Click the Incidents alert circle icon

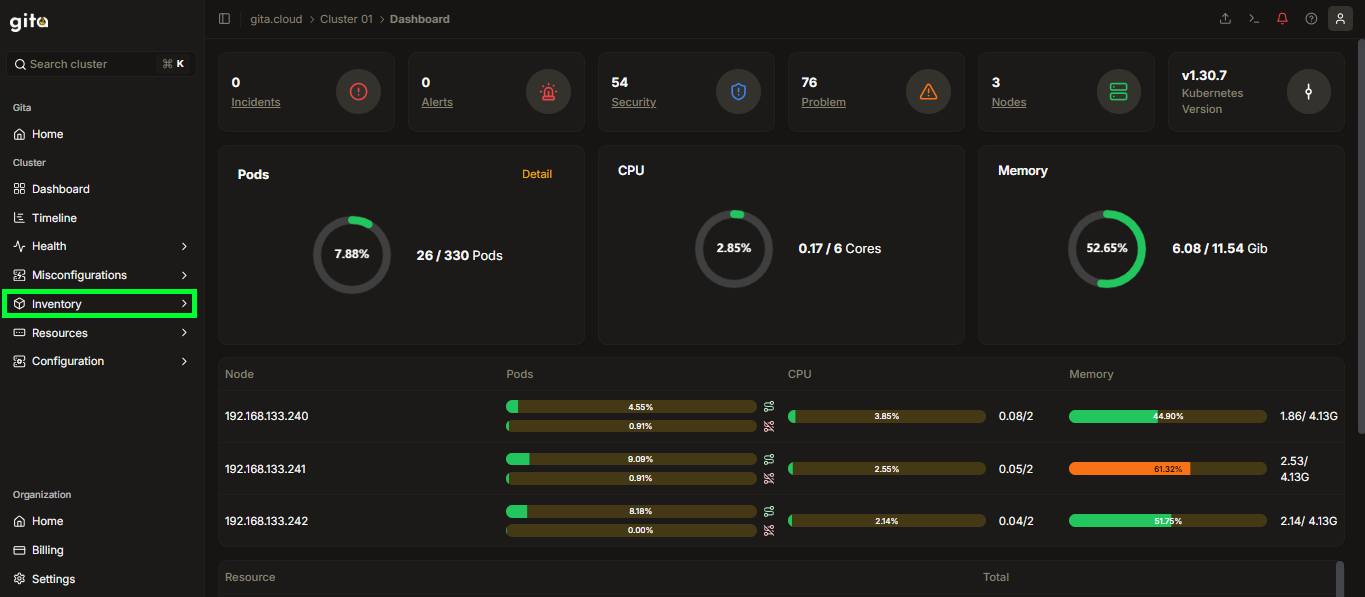(x=358, y=92)
